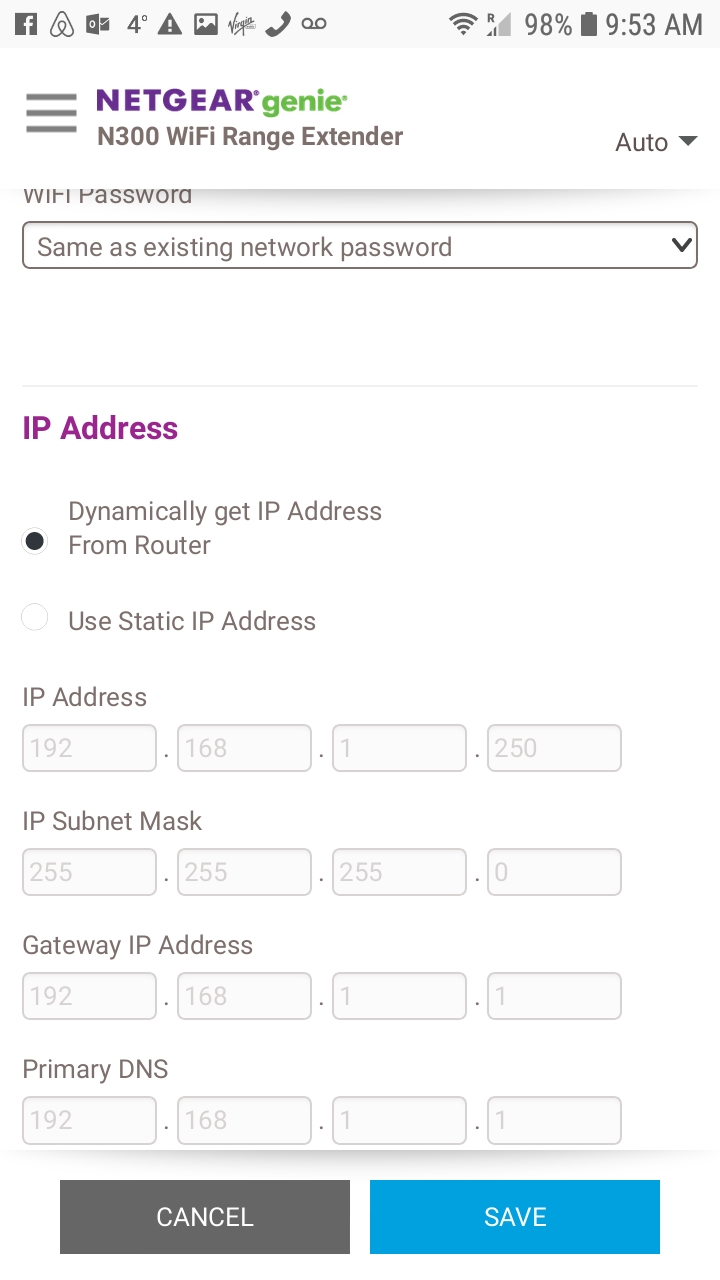
Task: Click the voicemail icon
Action: (x=313, y=22)
